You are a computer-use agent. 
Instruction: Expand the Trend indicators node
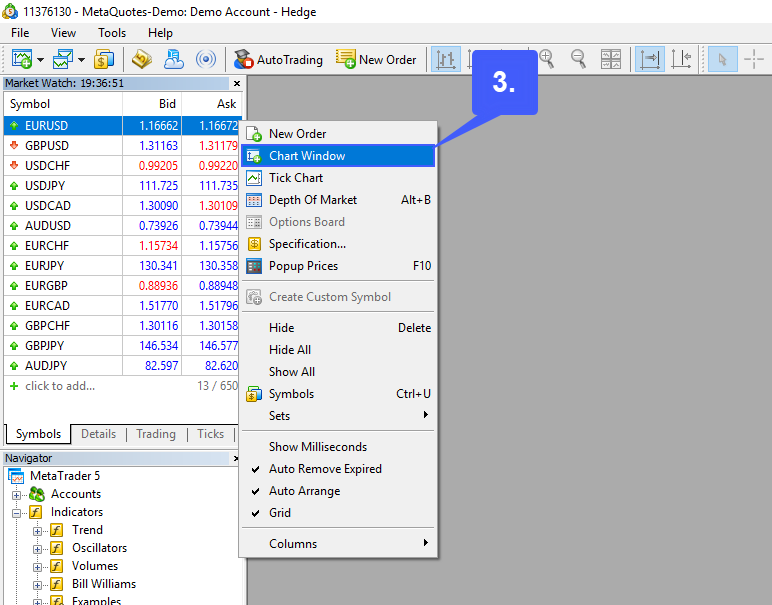point(37,531)
